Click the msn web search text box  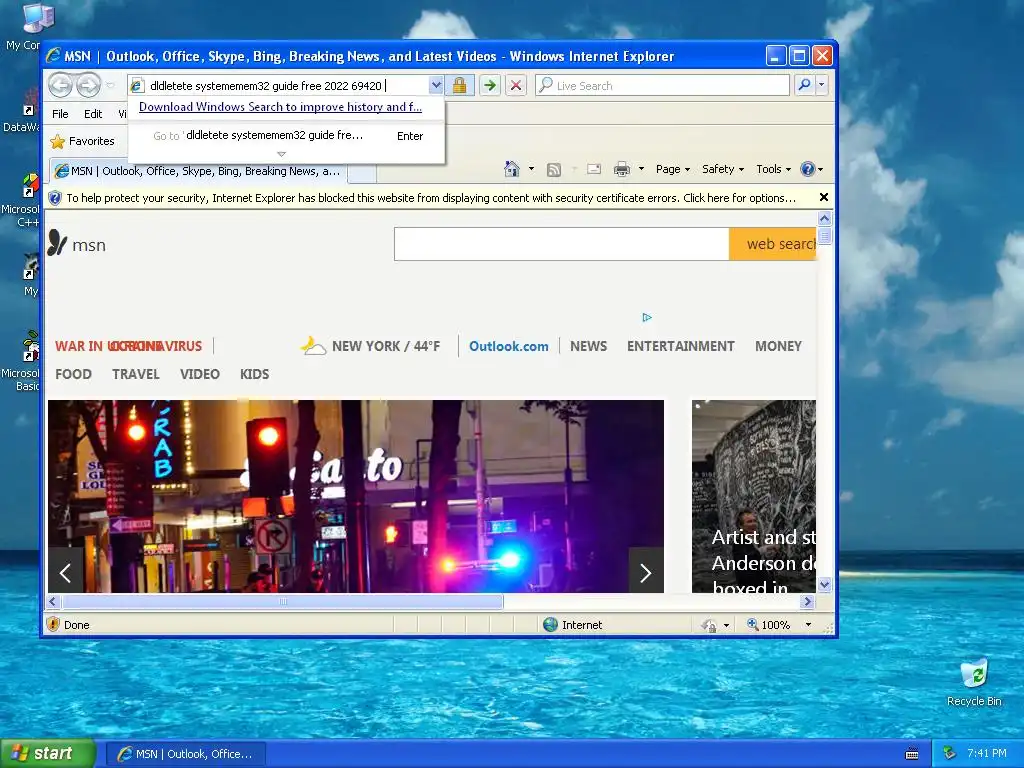(562, 244)
